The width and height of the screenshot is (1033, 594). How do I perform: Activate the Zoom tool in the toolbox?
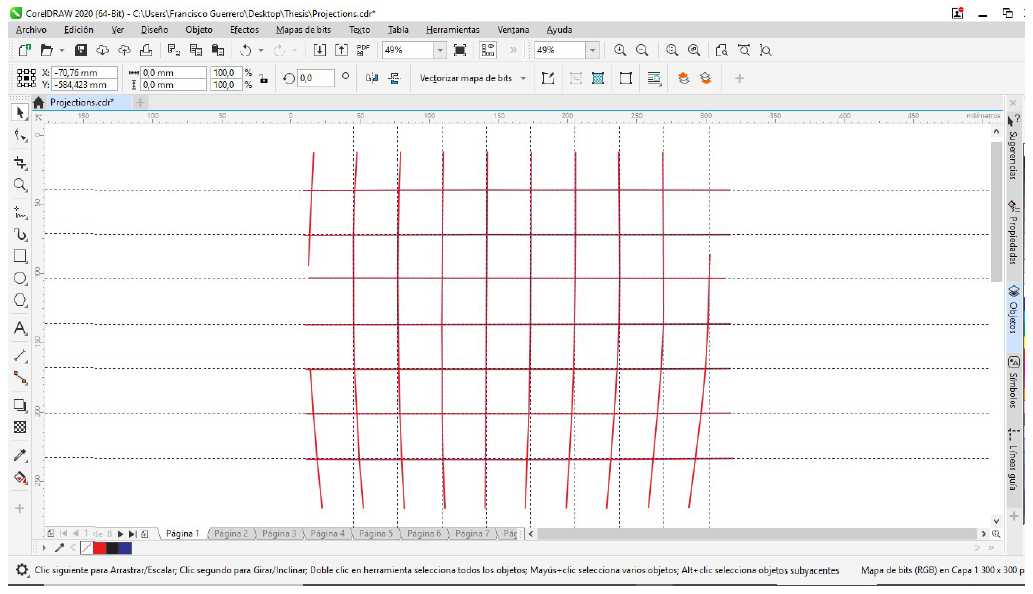(x=19, y=185)
